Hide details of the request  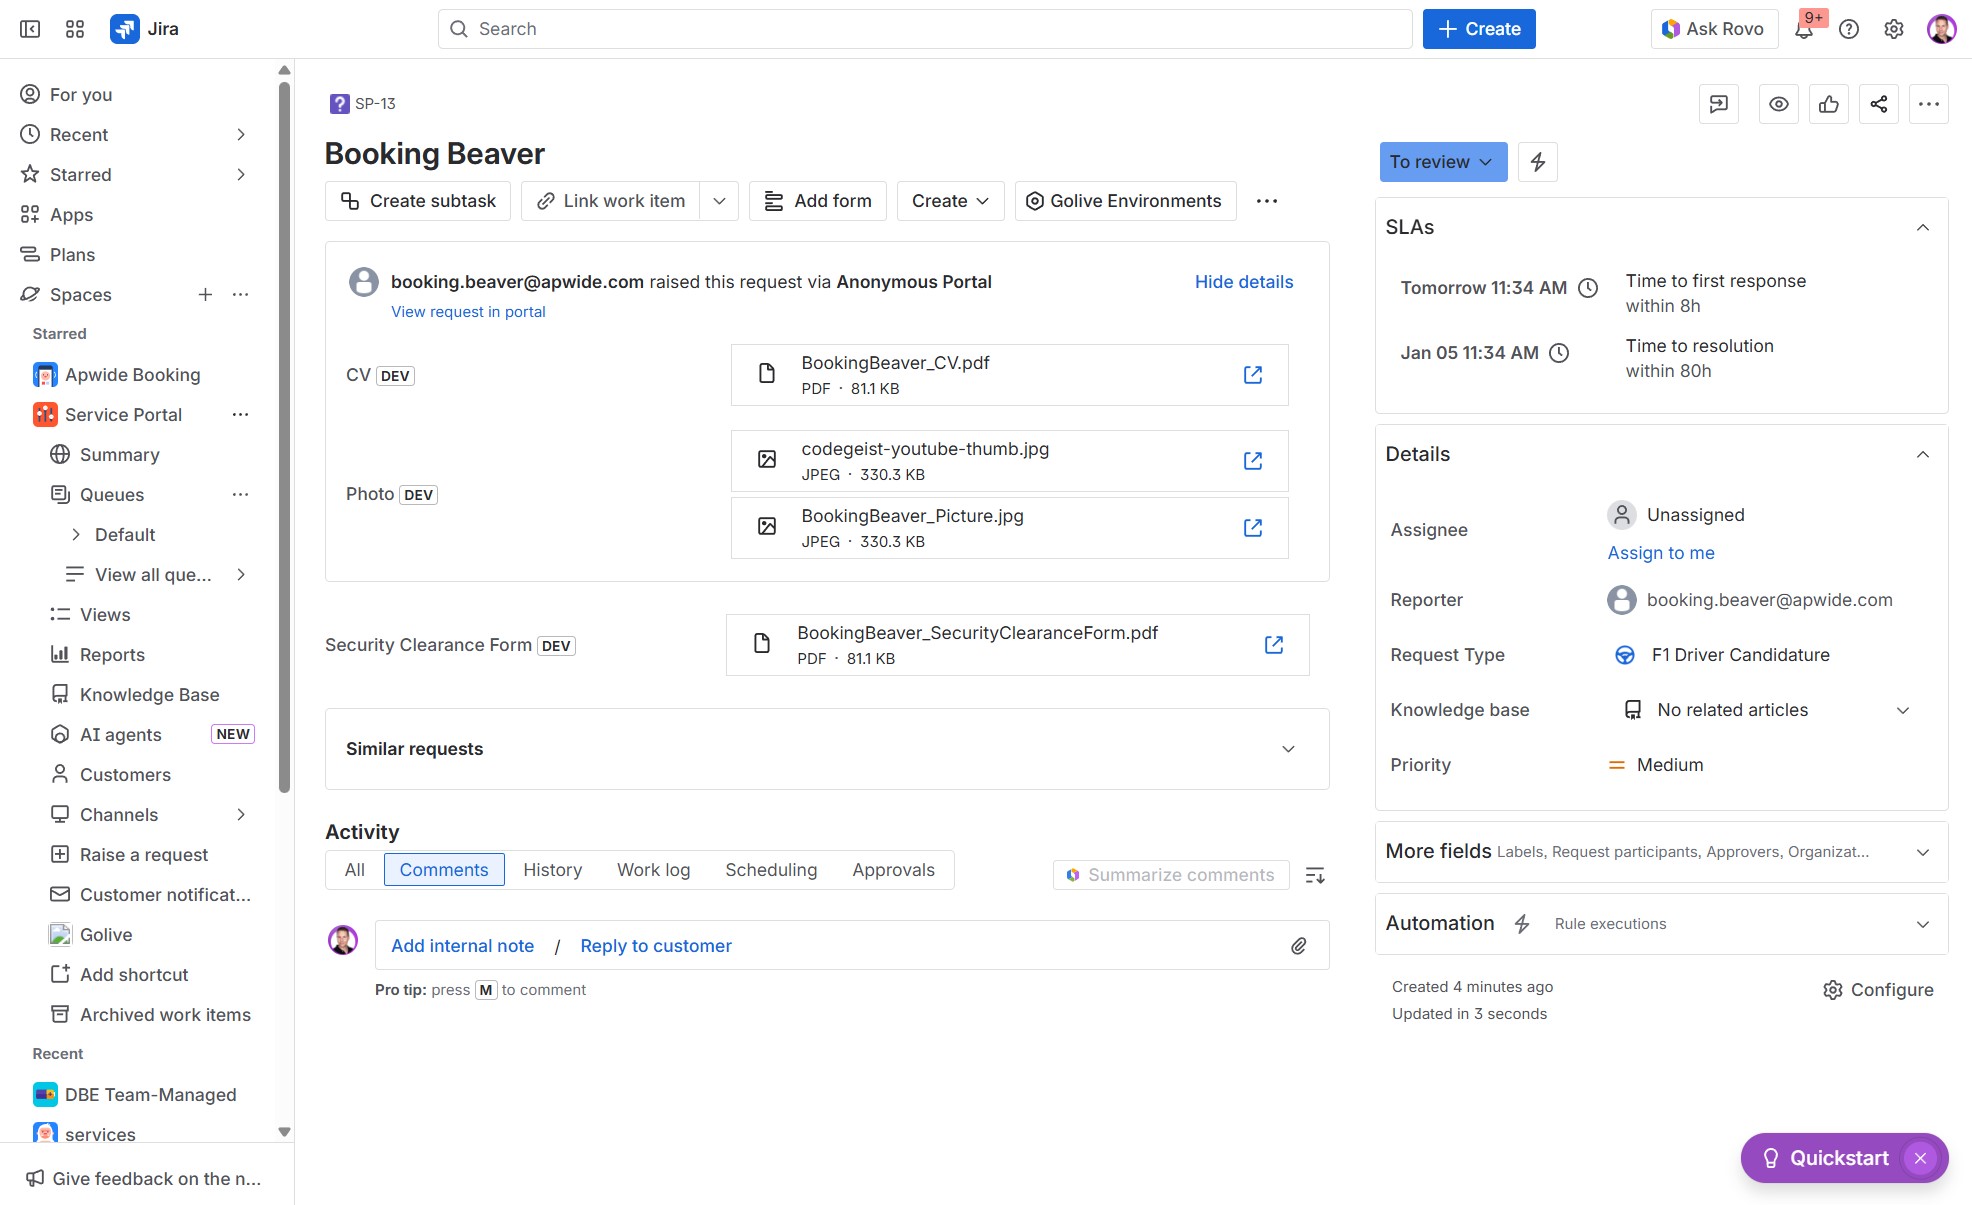[1243, 282]
